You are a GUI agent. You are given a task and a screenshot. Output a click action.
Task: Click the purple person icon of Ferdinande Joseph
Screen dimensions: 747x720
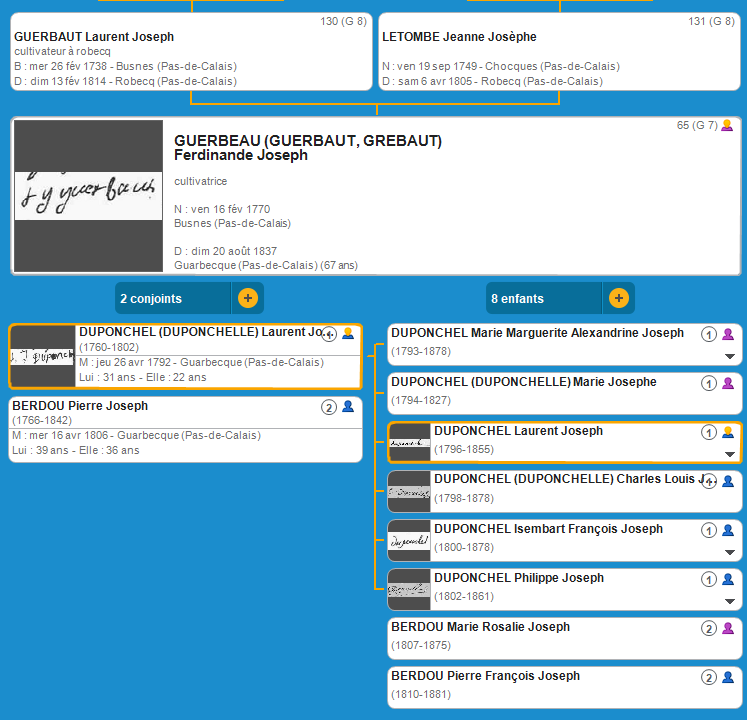point(727,126)
